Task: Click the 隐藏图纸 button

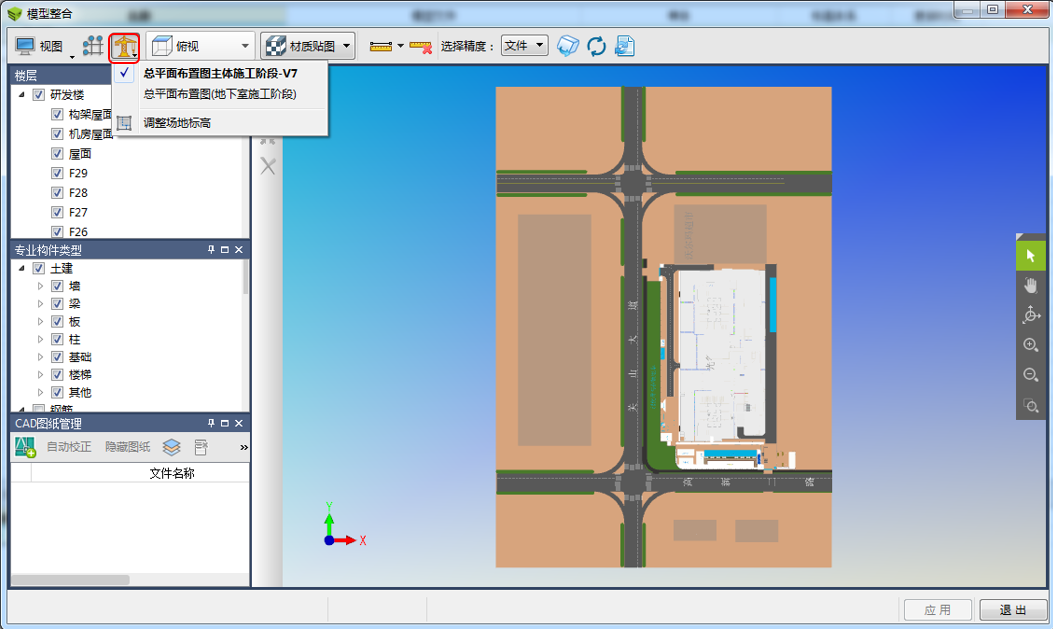Action: [128, 447]
